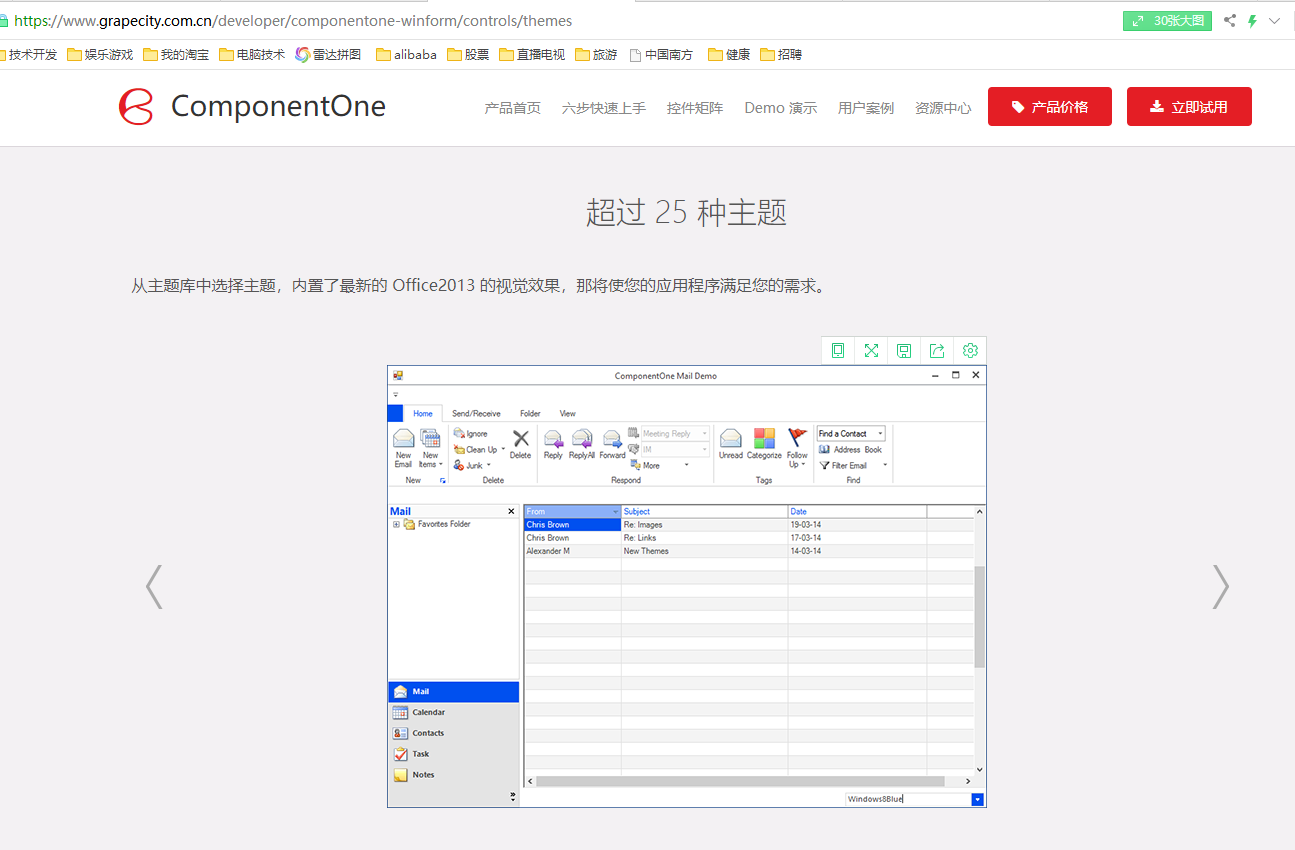Select Mail in the navigation pane
The image size is (1295, 850).
(x=454, y=692)
